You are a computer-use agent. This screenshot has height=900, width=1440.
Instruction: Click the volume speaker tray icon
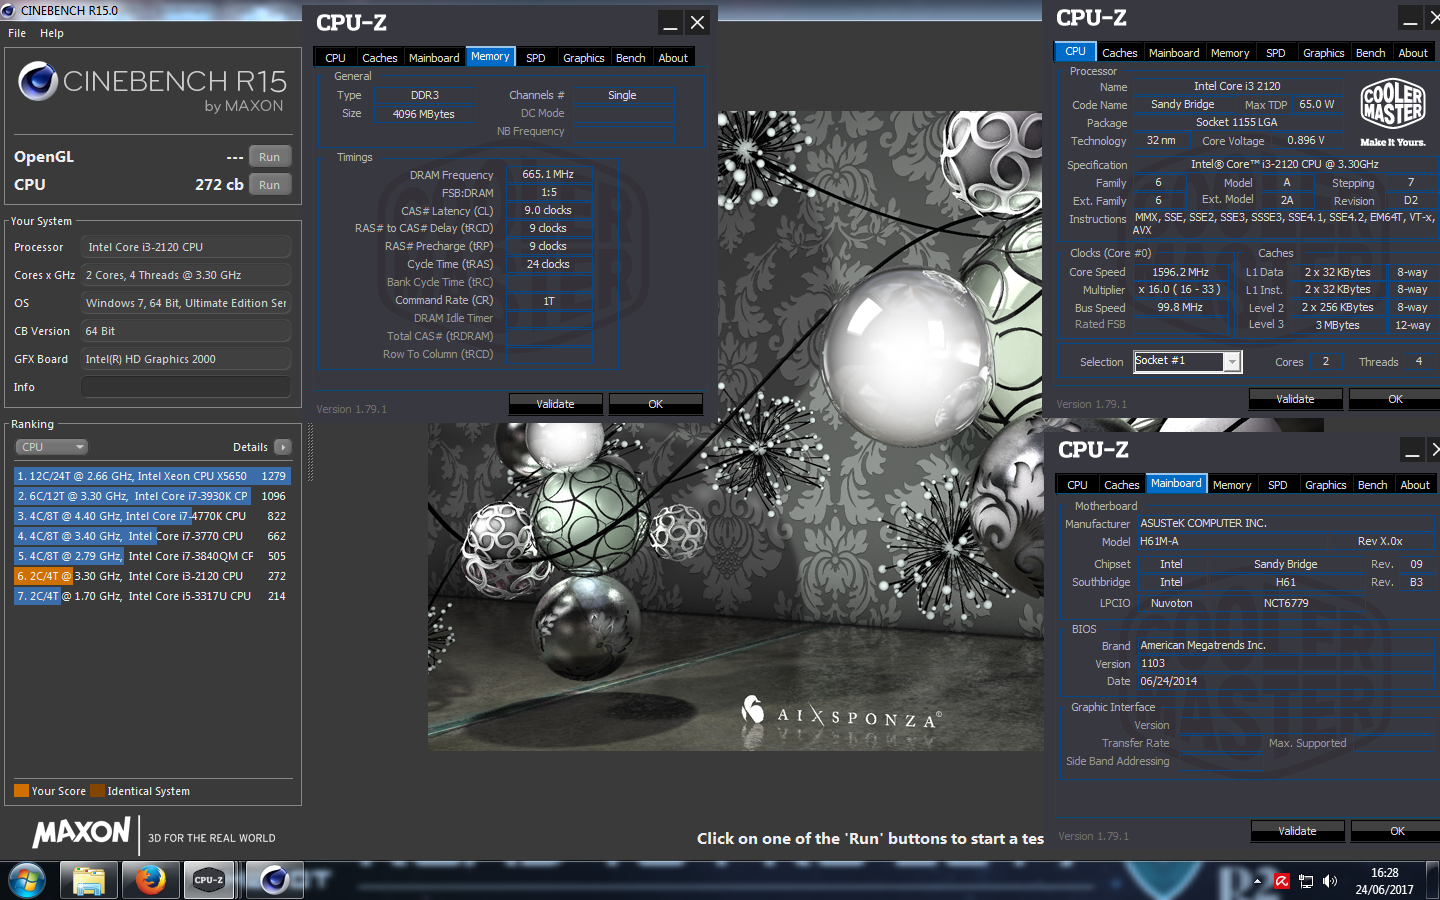(1330, 881)
